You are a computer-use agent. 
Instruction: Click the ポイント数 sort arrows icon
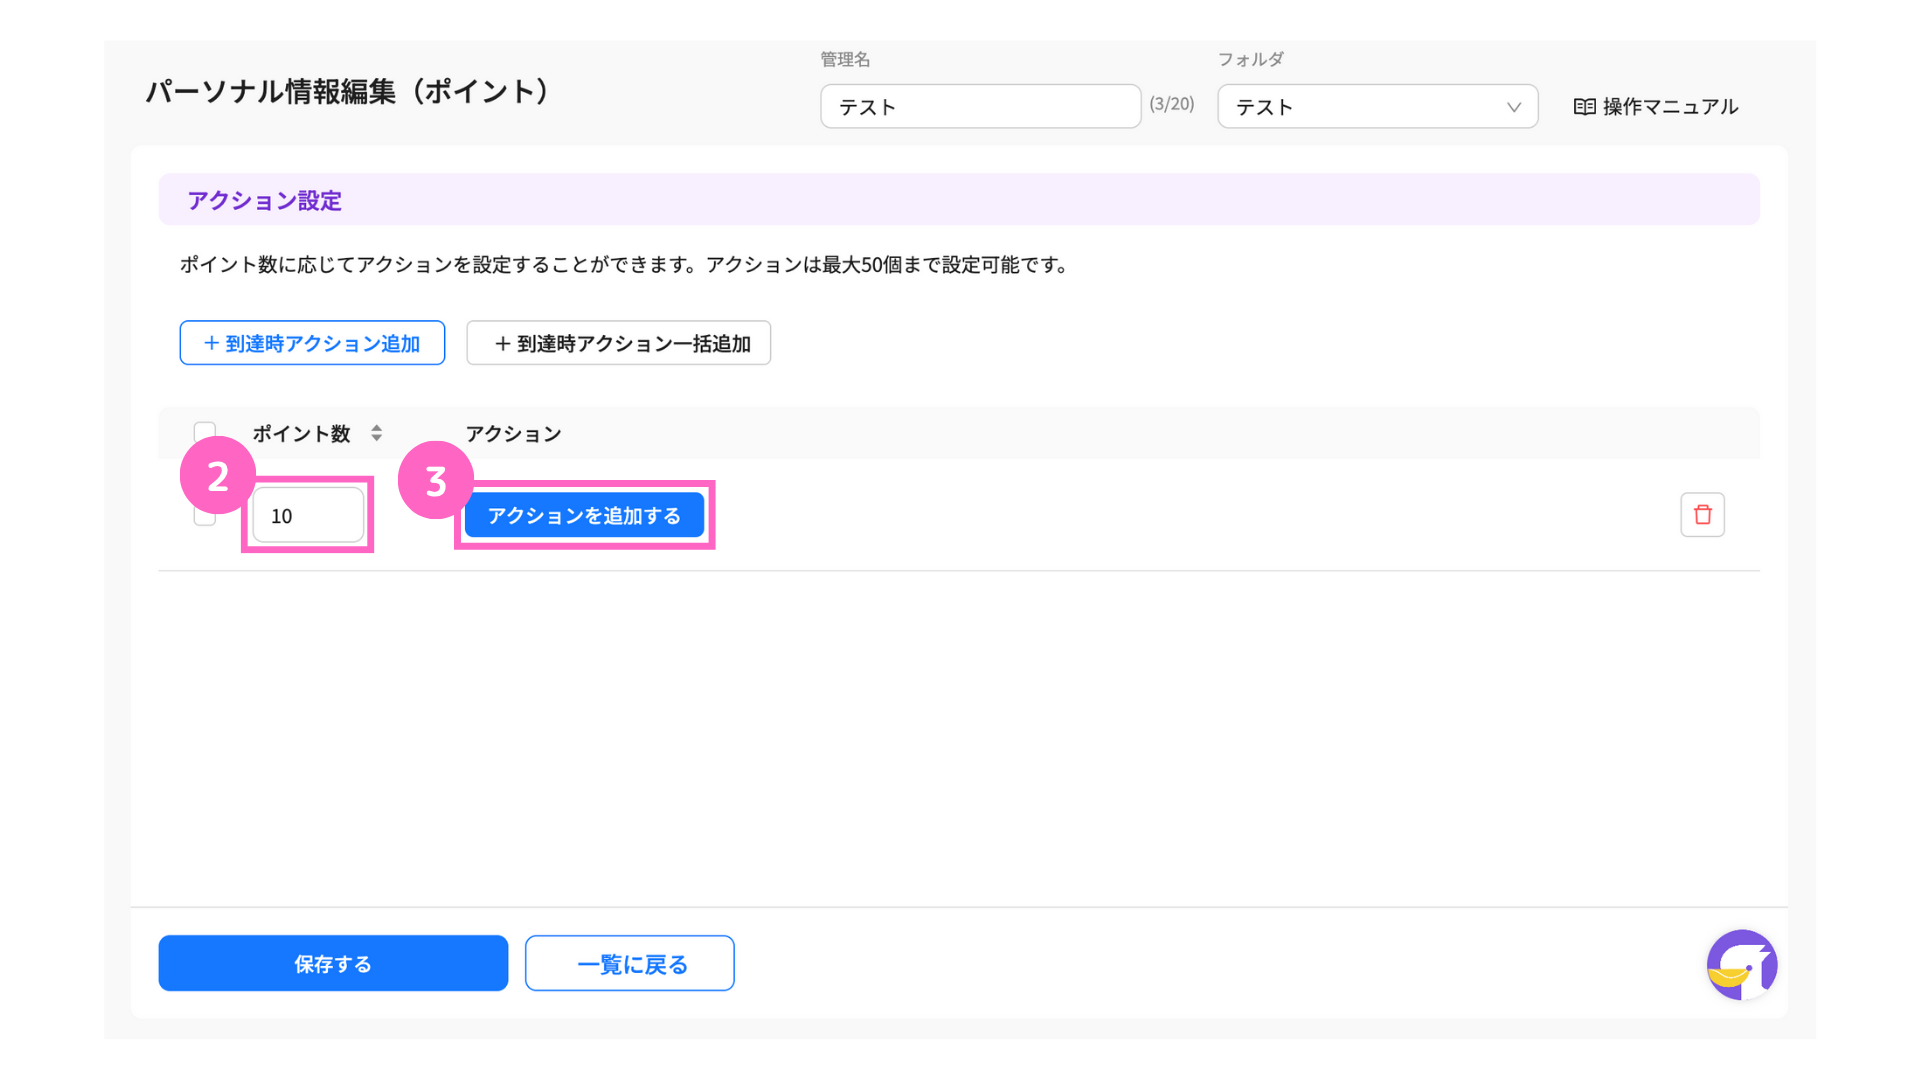coord(376,433)
